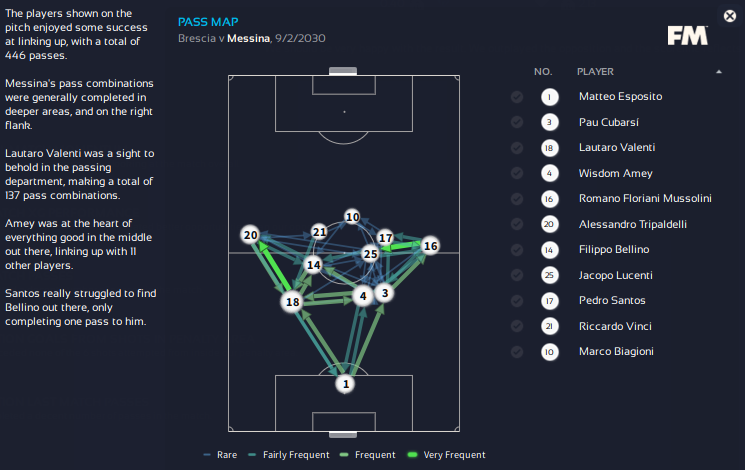Image resolution: width=745 pixels, height=470 pixels.
Task: Select player node 10 on the pitch
Action: 351,216
